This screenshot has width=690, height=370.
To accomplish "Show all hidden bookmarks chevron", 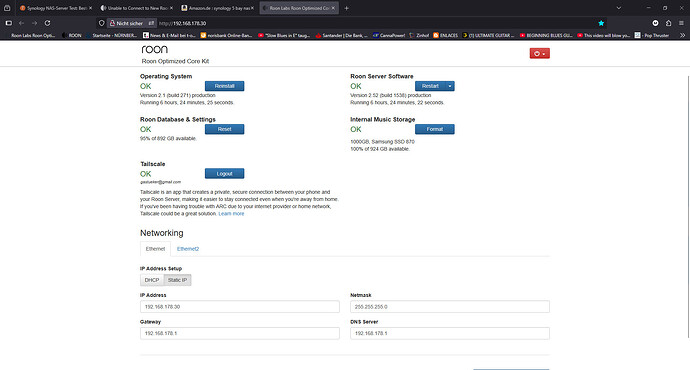I will 682,35.
